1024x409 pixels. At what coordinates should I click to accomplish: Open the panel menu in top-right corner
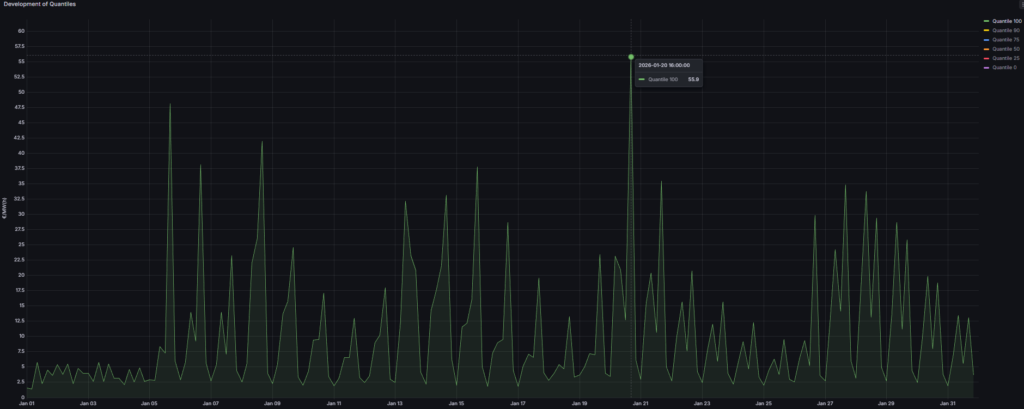pos(1019,5)
